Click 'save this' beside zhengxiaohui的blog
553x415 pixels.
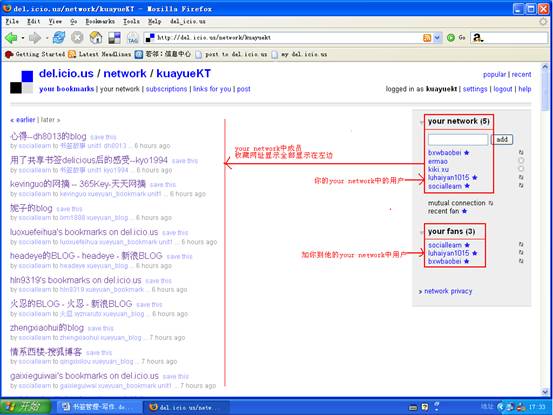(x=101, y=328)
